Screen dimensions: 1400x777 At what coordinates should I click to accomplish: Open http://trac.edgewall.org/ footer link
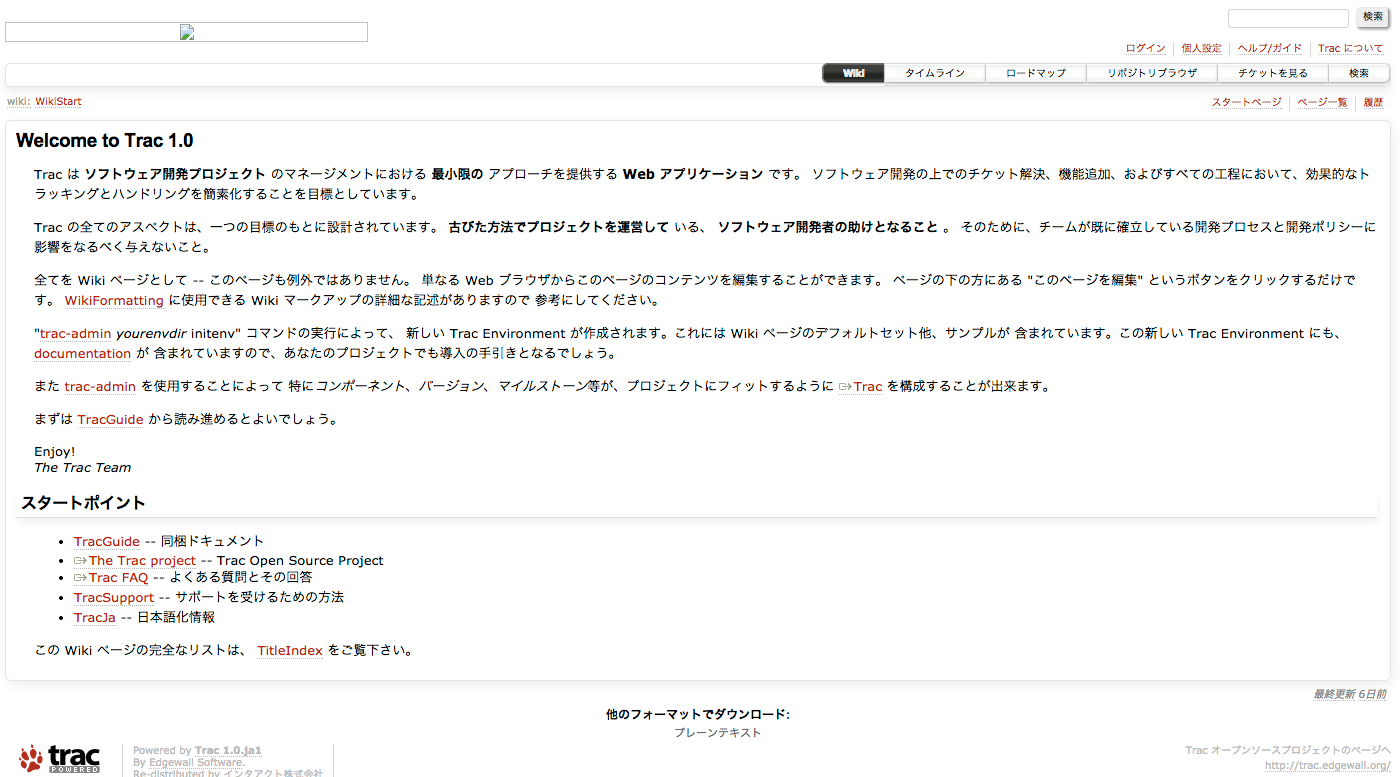[x=1327, y=766]
